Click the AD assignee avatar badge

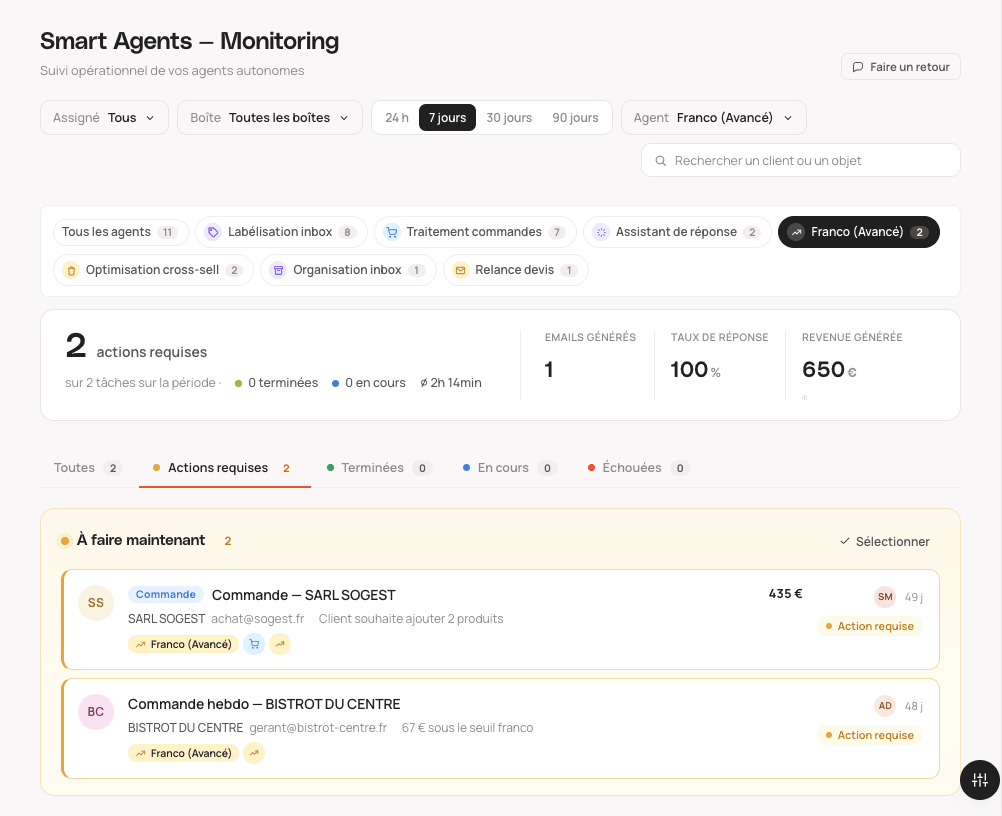pos(885,706)
